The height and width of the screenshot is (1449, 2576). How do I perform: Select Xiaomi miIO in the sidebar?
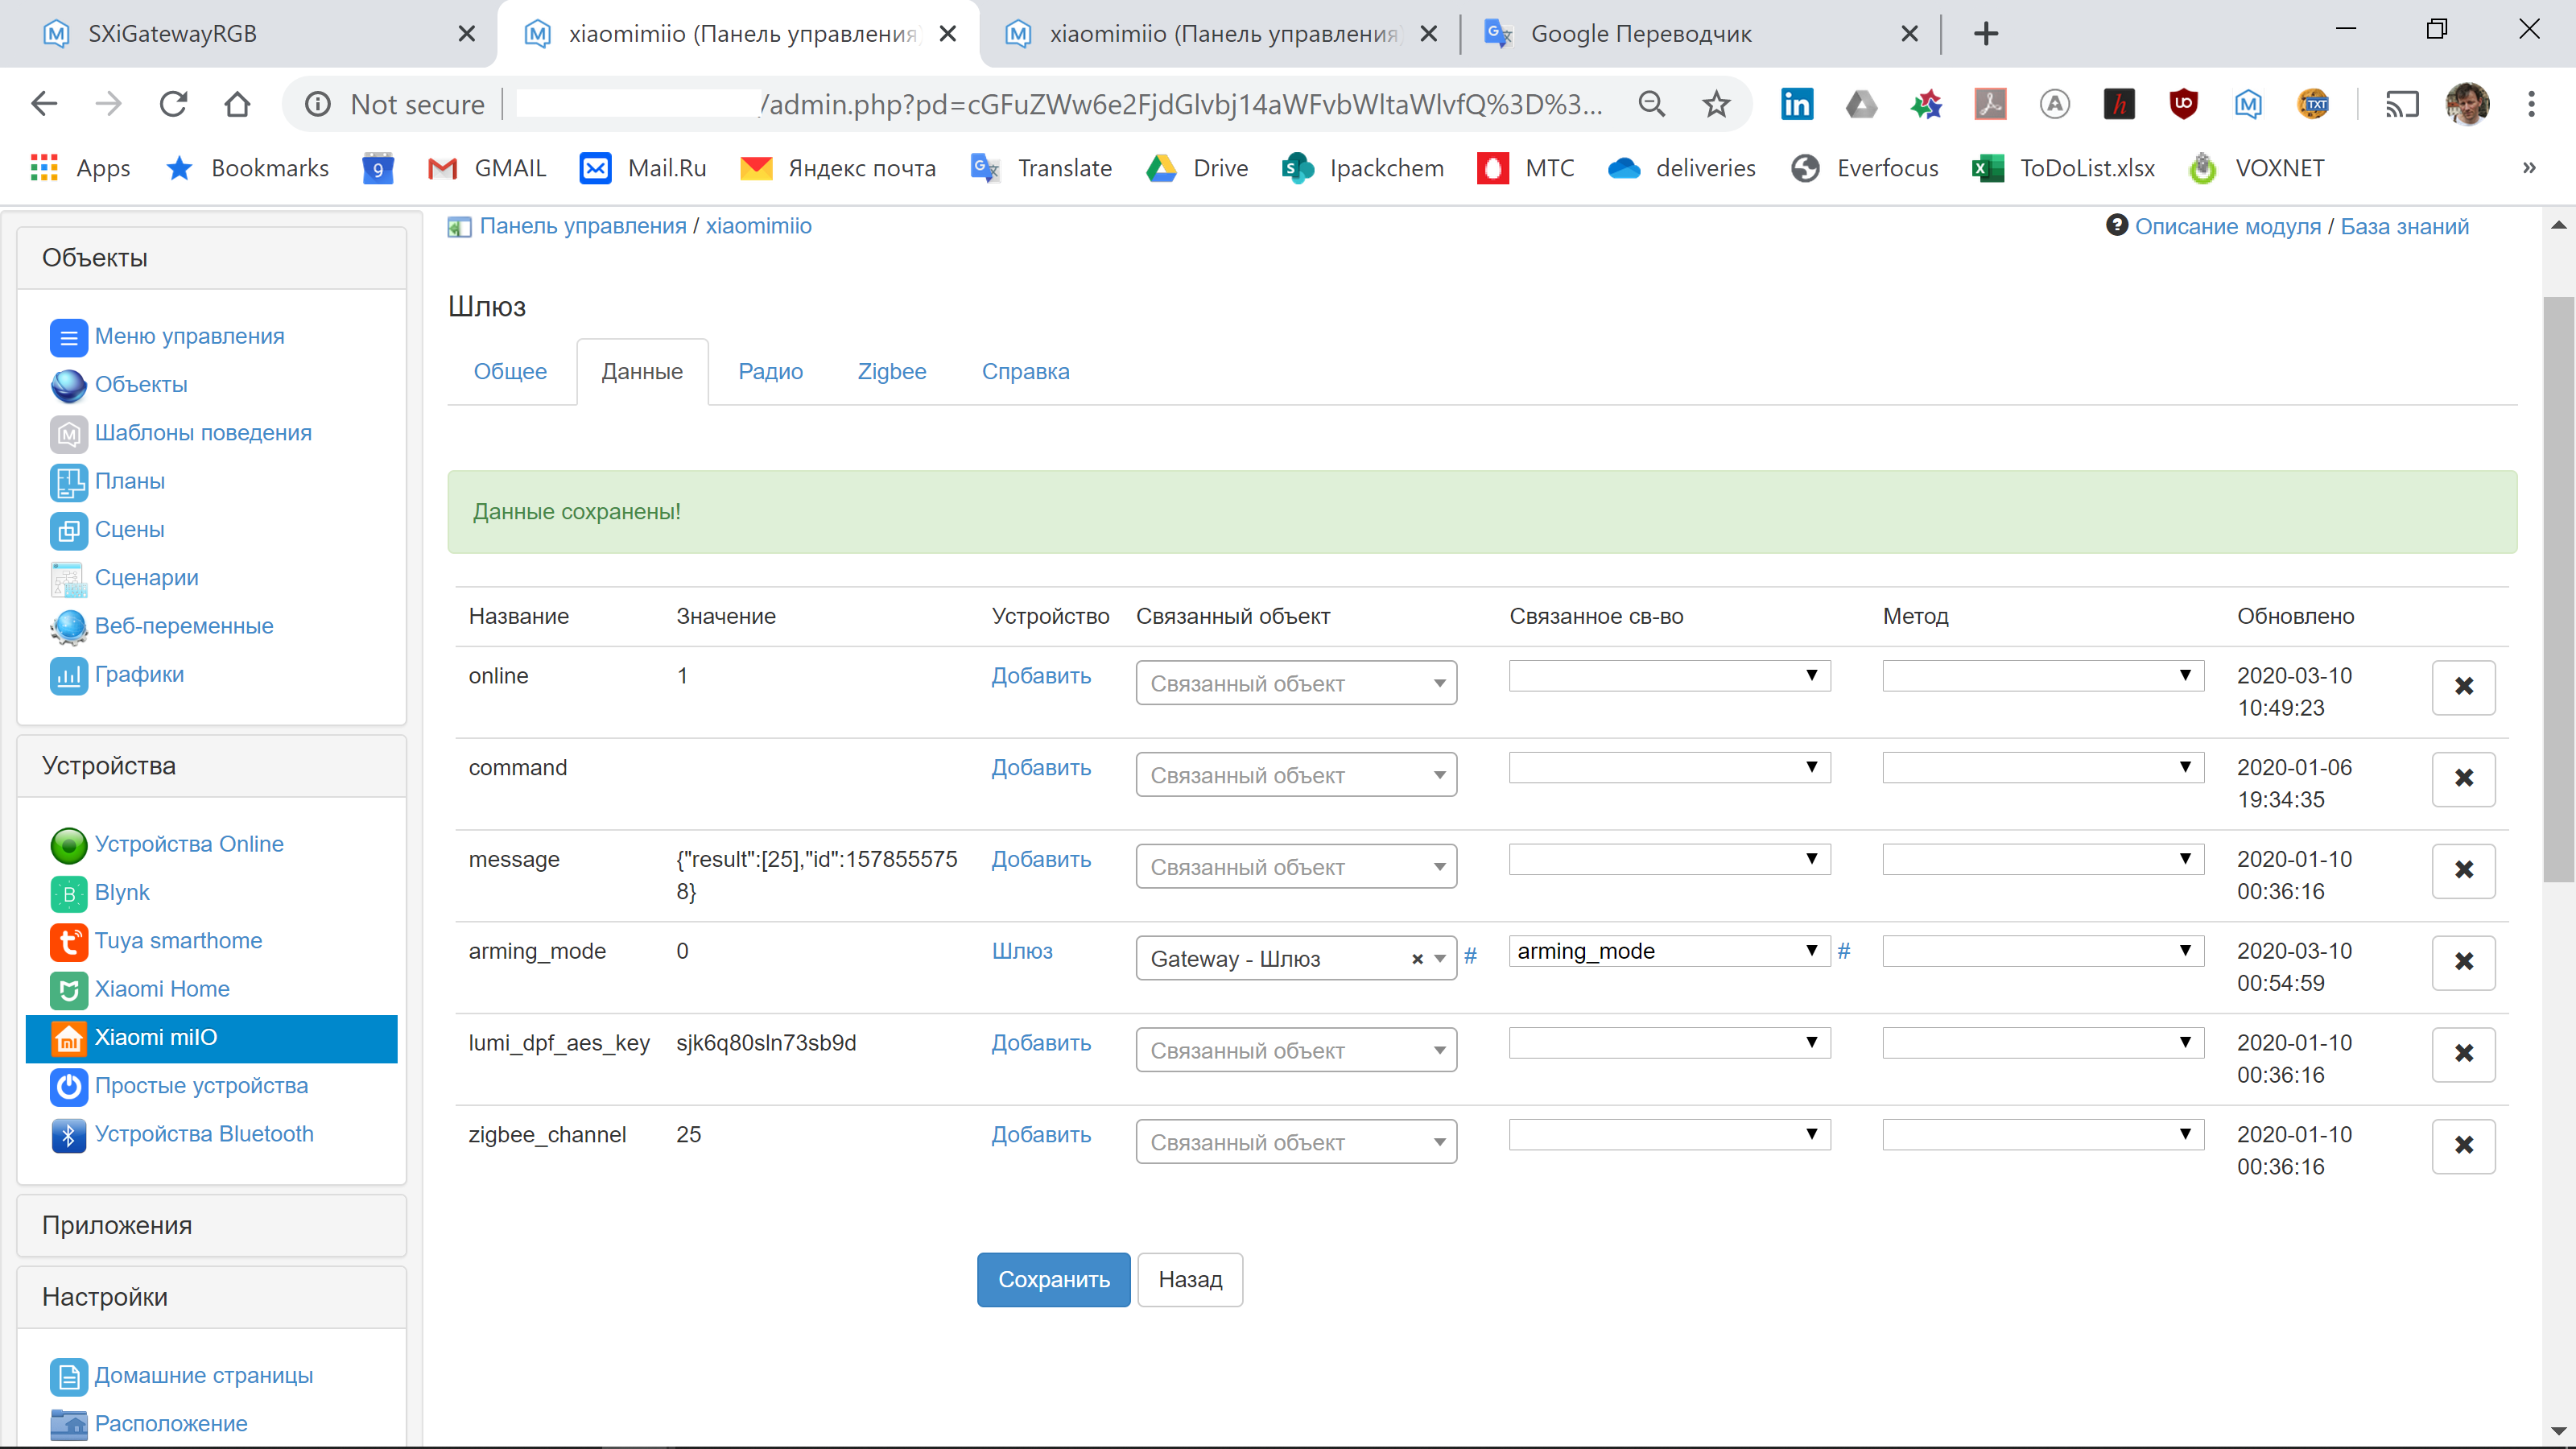pyautogui.click(x=211, y=1038)
